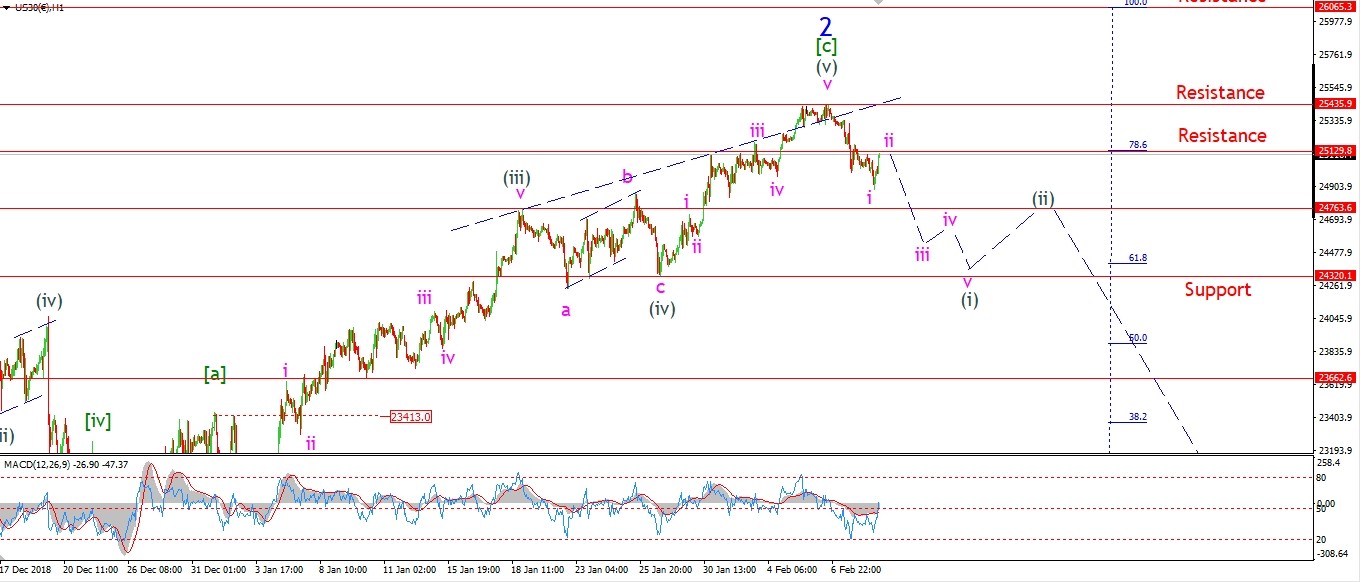Select the US30(€),H1 chart title
Viewport: 1361px width, 582px height.
(x=34, y=7)
